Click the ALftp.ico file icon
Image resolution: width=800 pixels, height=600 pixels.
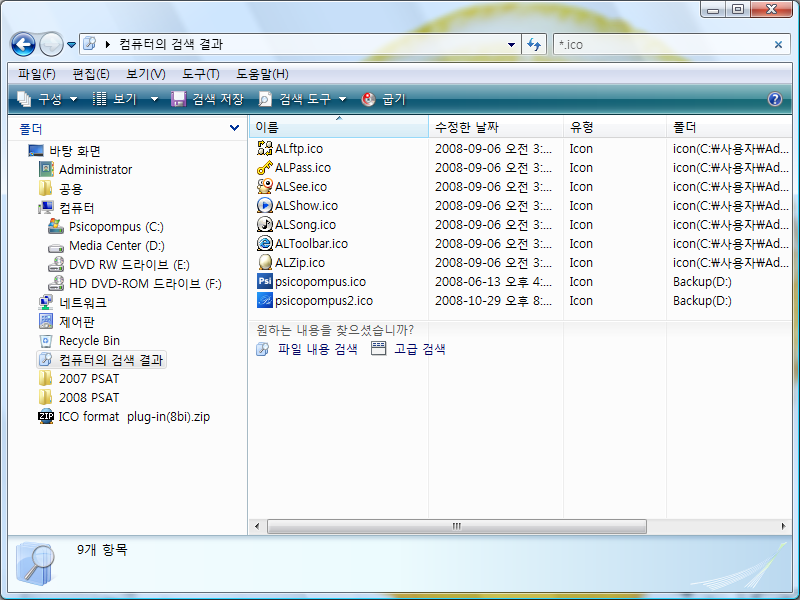[265, 148]
